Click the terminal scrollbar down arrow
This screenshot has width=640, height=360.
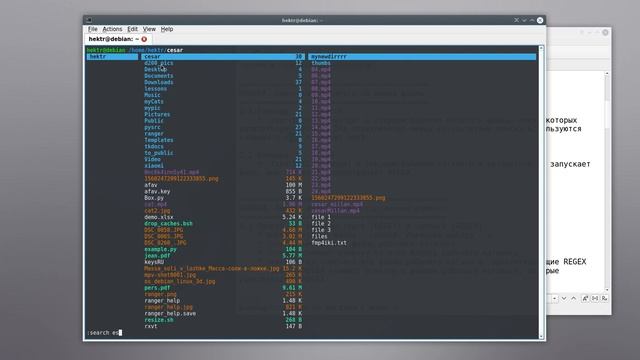click(x=541, y=337)
